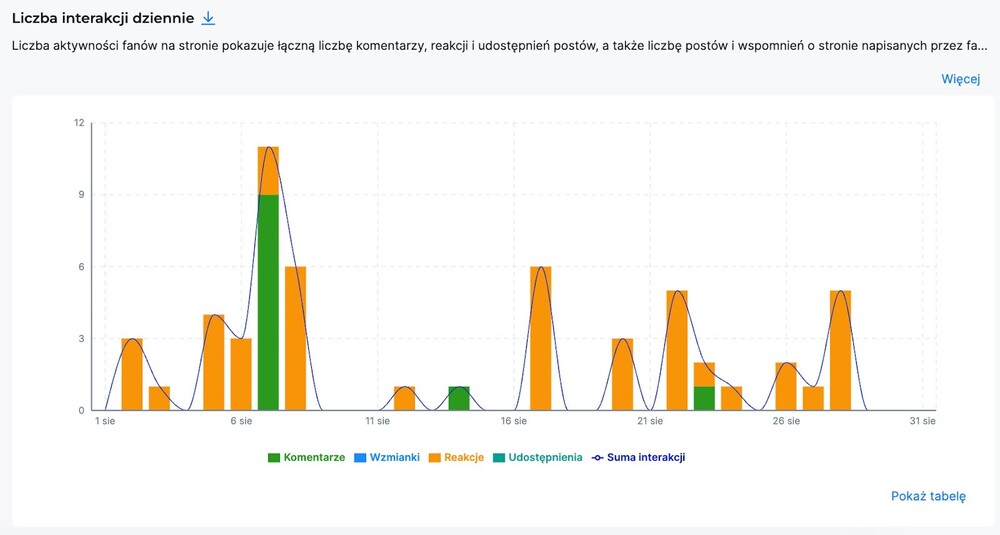1000x535 pixels.
Task: Click green comments segment of 23 sie bar
Action: pos(704,398)
